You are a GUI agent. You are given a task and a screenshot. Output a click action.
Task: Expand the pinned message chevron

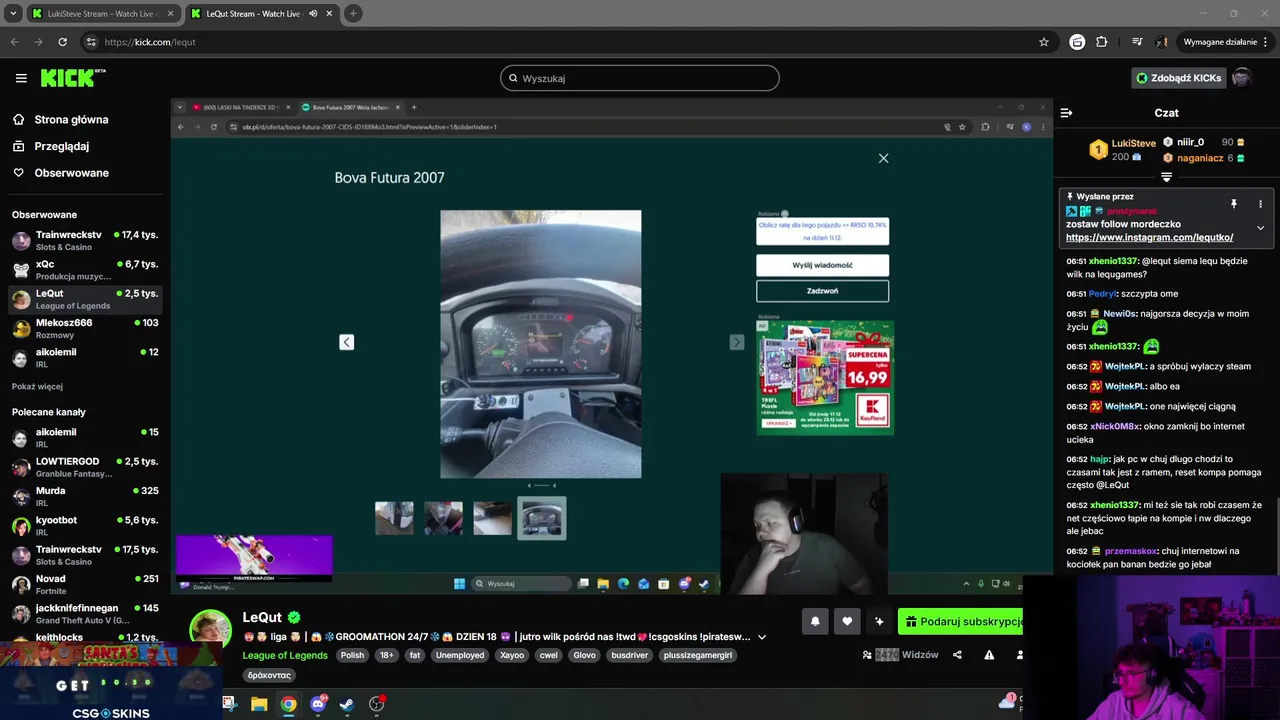point(1260,228)
